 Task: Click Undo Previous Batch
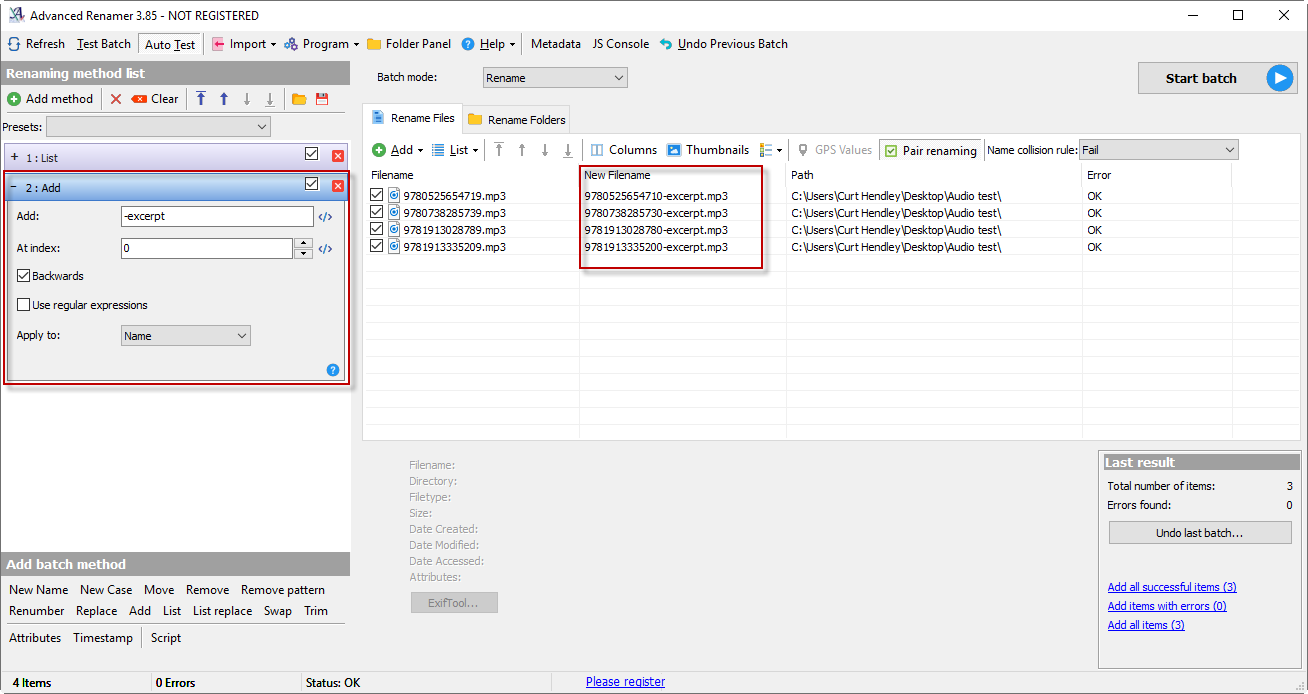coord(723,44)
